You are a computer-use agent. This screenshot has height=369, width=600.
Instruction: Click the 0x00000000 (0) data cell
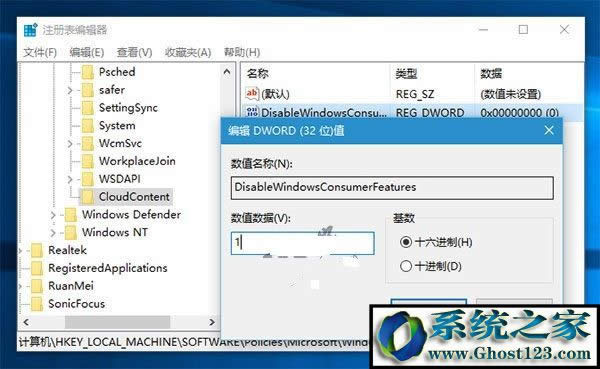tap(519, 113)
